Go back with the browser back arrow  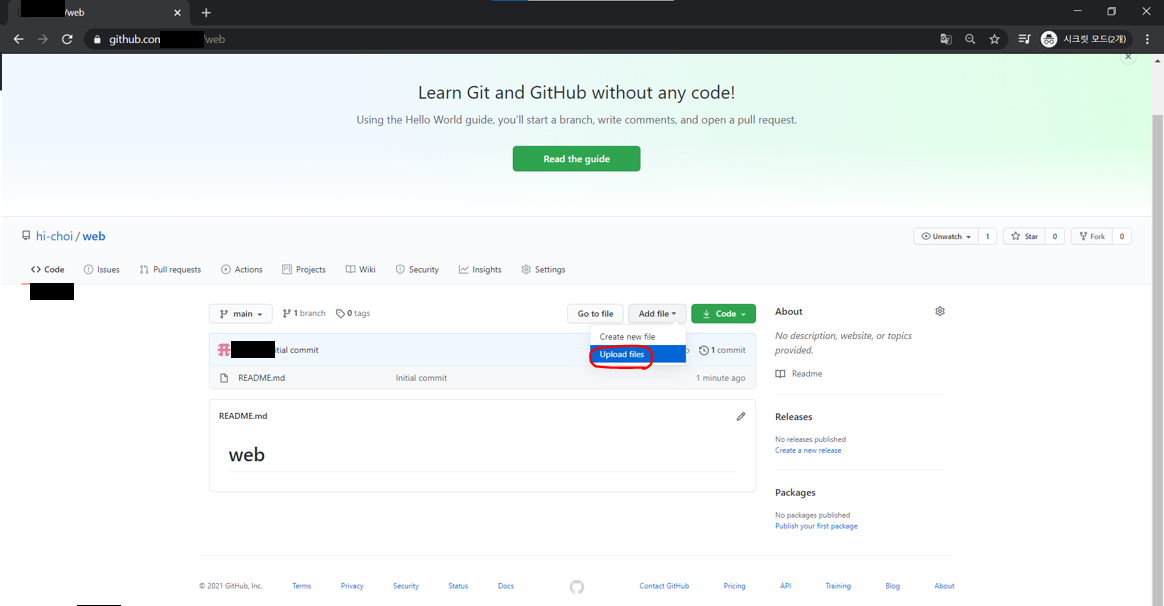click(x=19, y=39)
